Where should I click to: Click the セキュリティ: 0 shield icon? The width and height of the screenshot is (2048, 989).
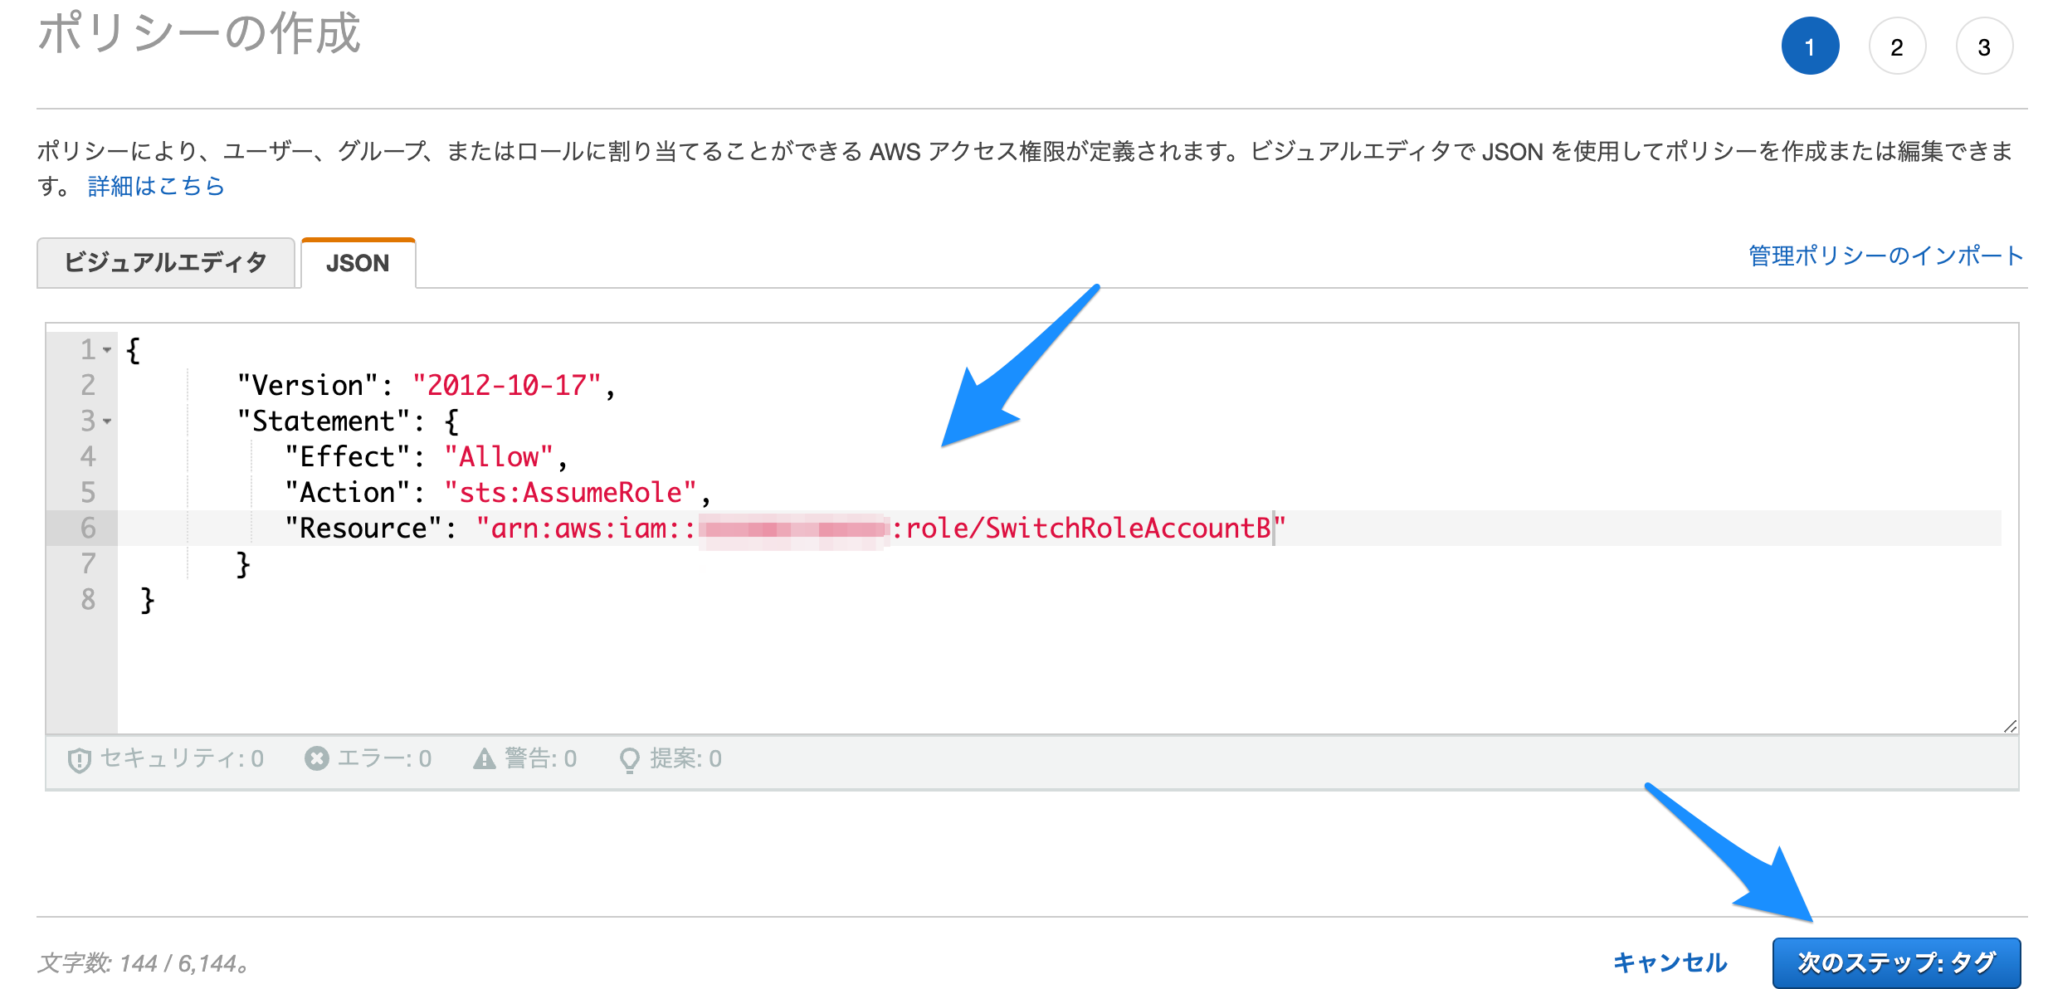click(x=78, y=758)
